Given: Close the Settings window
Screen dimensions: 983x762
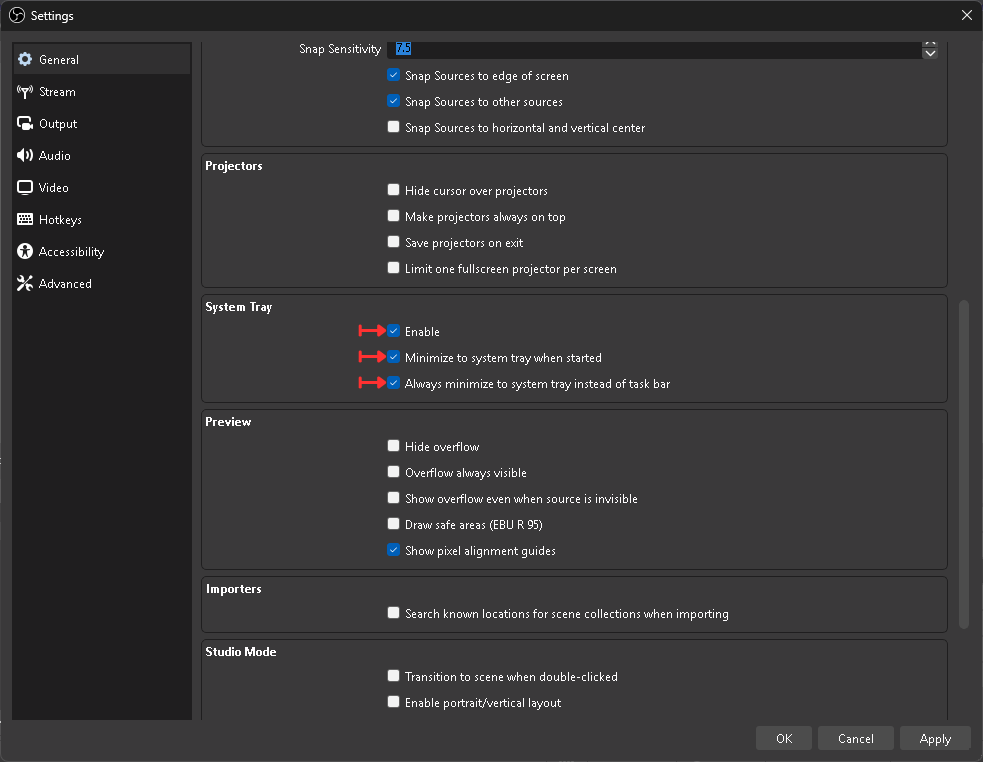Looking at the screenshot, I should tap(967, 15).
